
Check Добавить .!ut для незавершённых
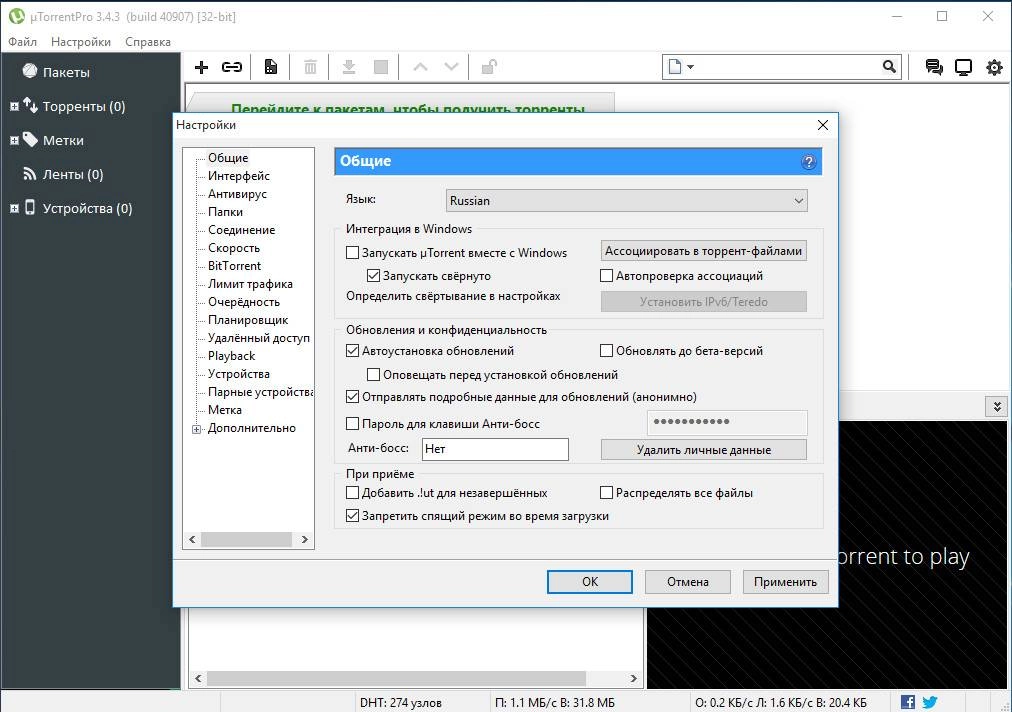coord(353,493)
